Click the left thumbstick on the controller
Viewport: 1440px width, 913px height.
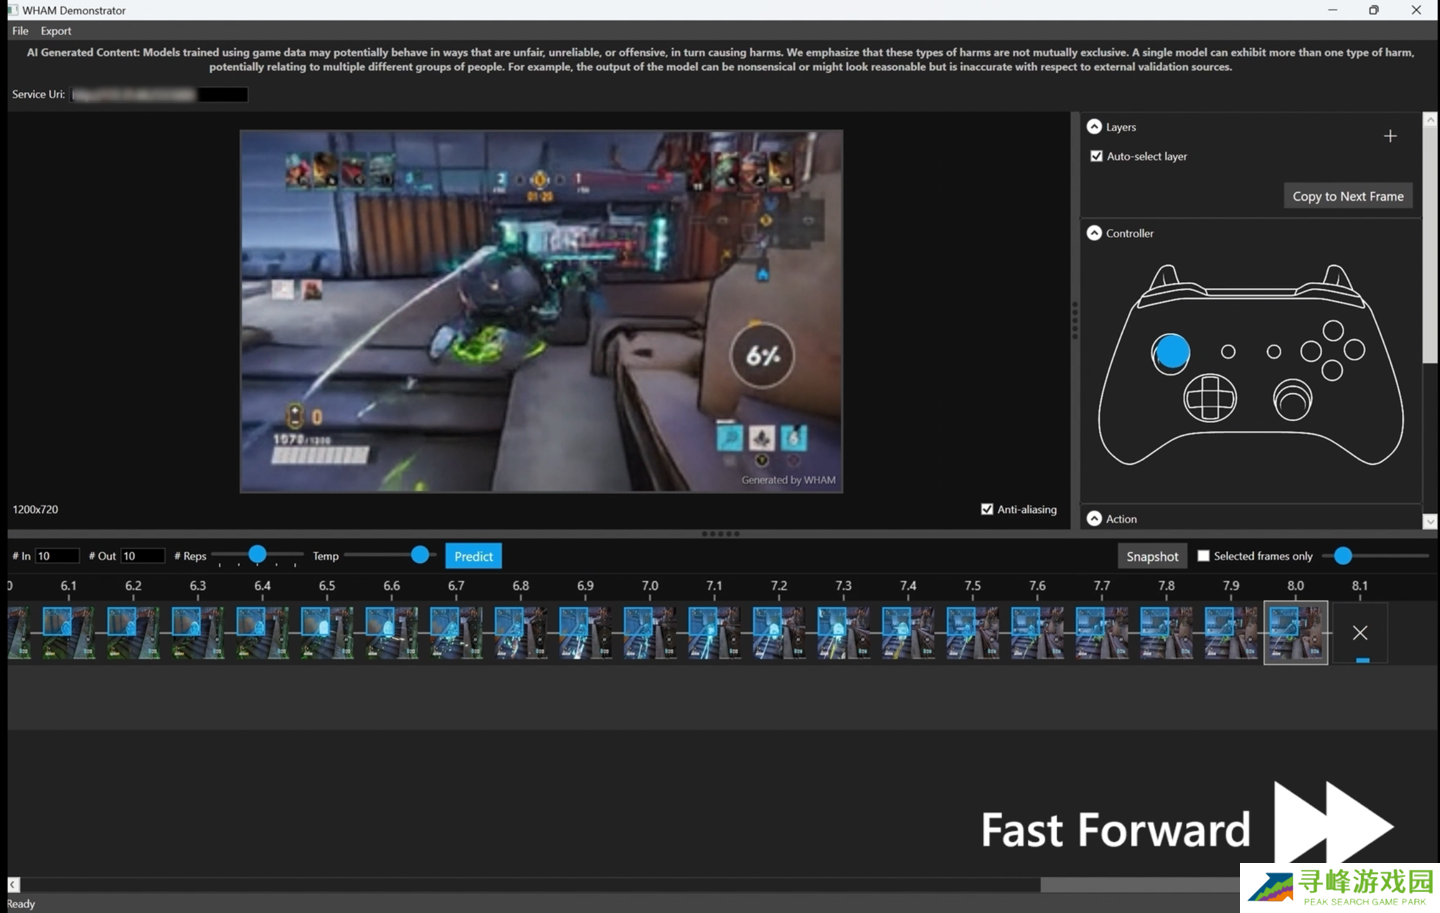point(1171,352)
